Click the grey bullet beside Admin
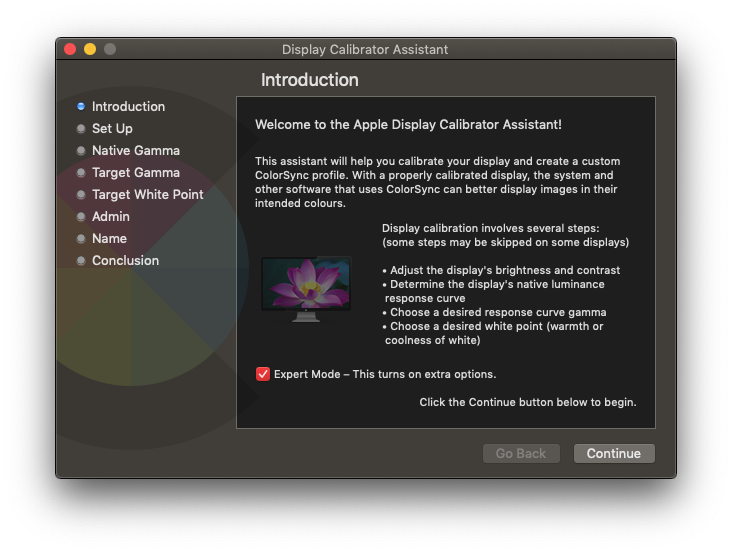 tap(81, 216)
